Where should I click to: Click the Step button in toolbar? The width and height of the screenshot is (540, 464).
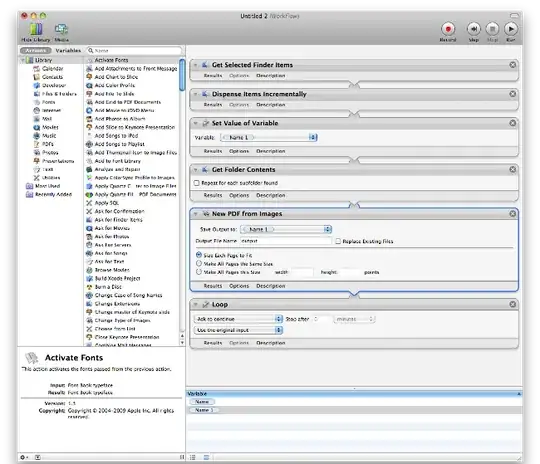pyautogui.click(x=474, y=29)
